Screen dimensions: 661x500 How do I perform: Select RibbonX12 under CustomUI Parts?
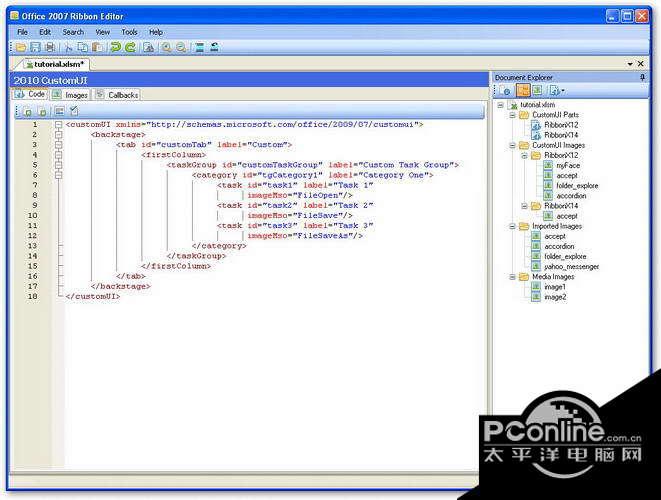[561, 125]
